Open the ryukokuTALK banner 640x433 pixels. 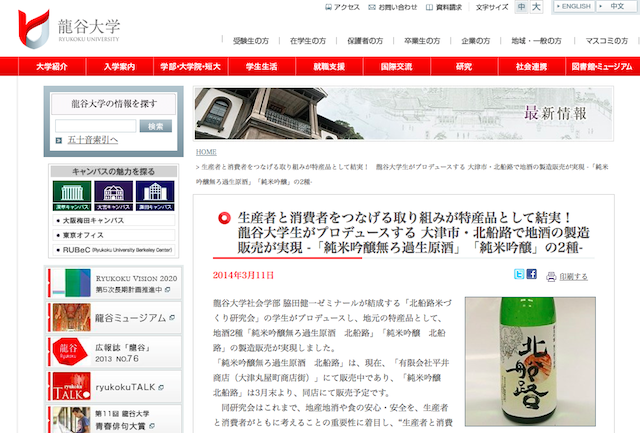click(114, 386)
